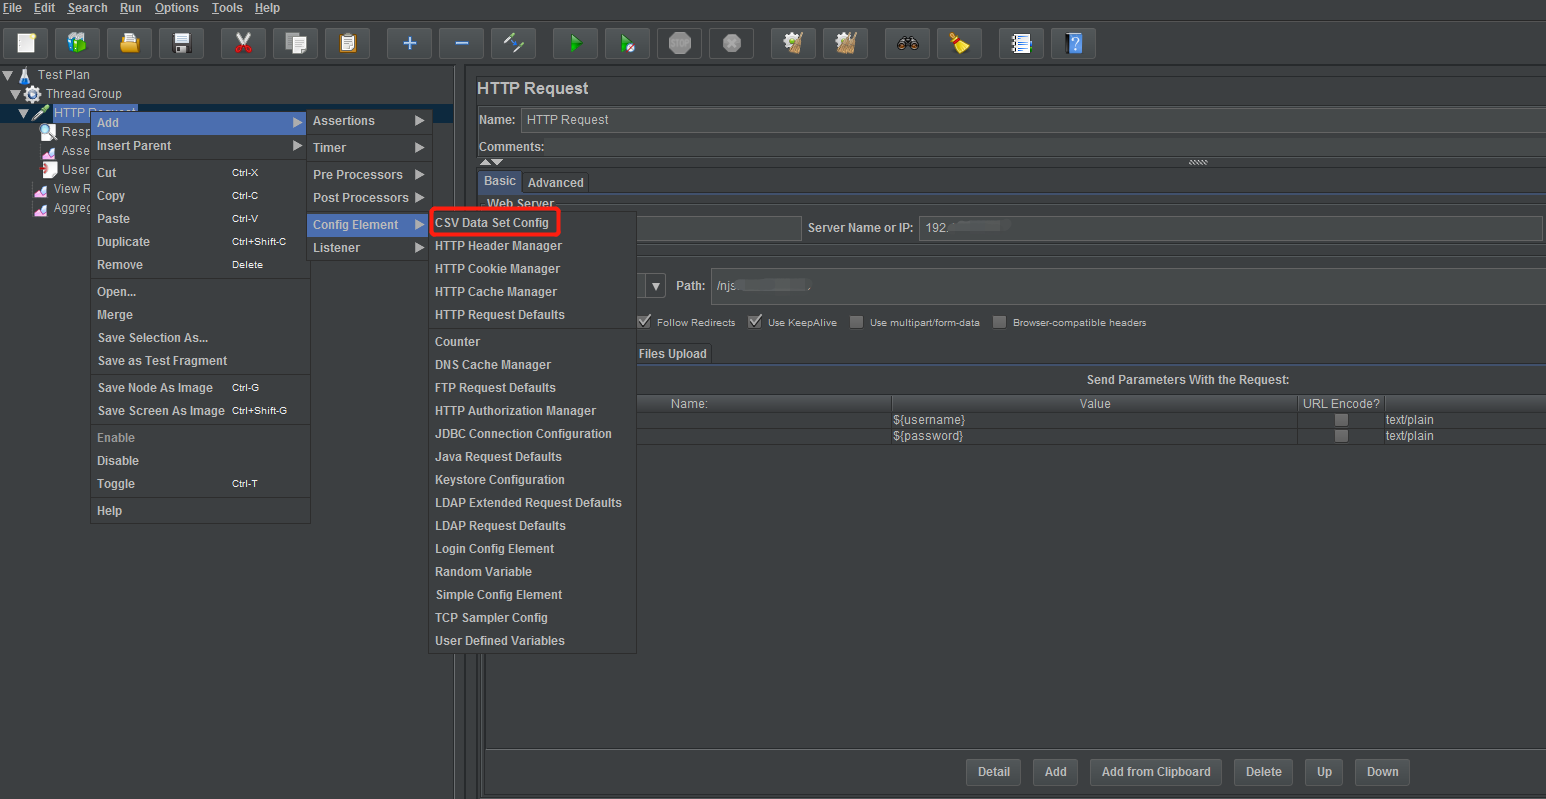Viewport: 1546px width, 799px height.
Task: Enable Browser-compatible headers checkbox
Action: pos(999,322)
